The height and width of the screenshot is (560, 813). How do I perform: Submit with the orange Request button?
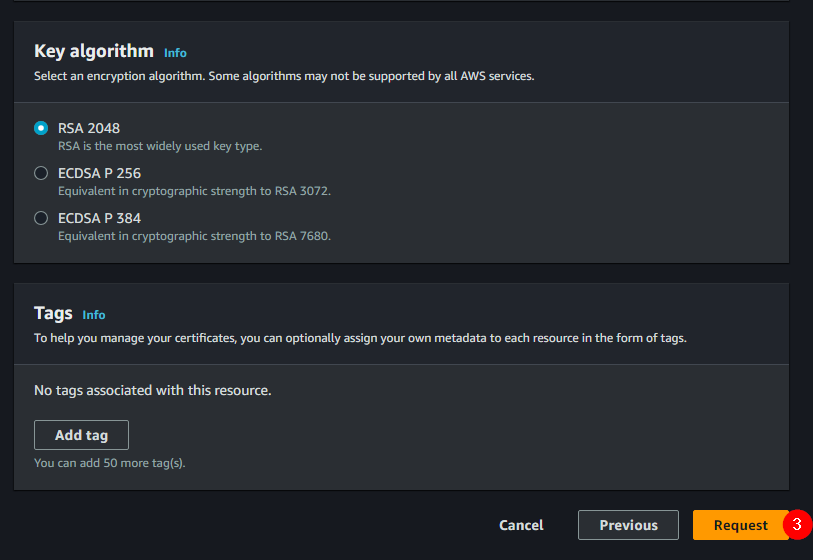point(740,525)
